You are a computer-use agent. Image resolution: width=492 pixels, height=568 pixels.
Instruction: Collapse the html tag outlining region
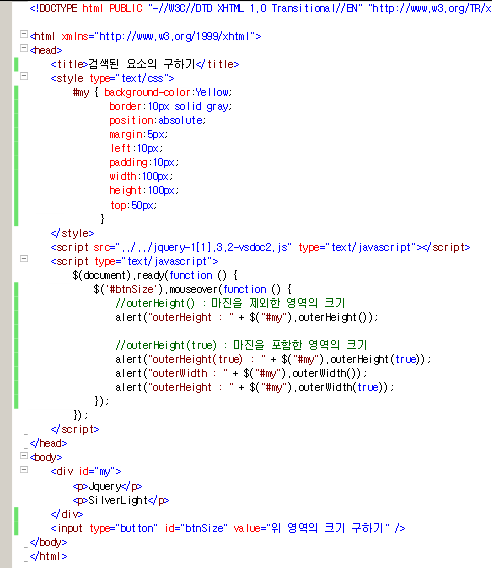pyautogui.click(x=24, y=34)
